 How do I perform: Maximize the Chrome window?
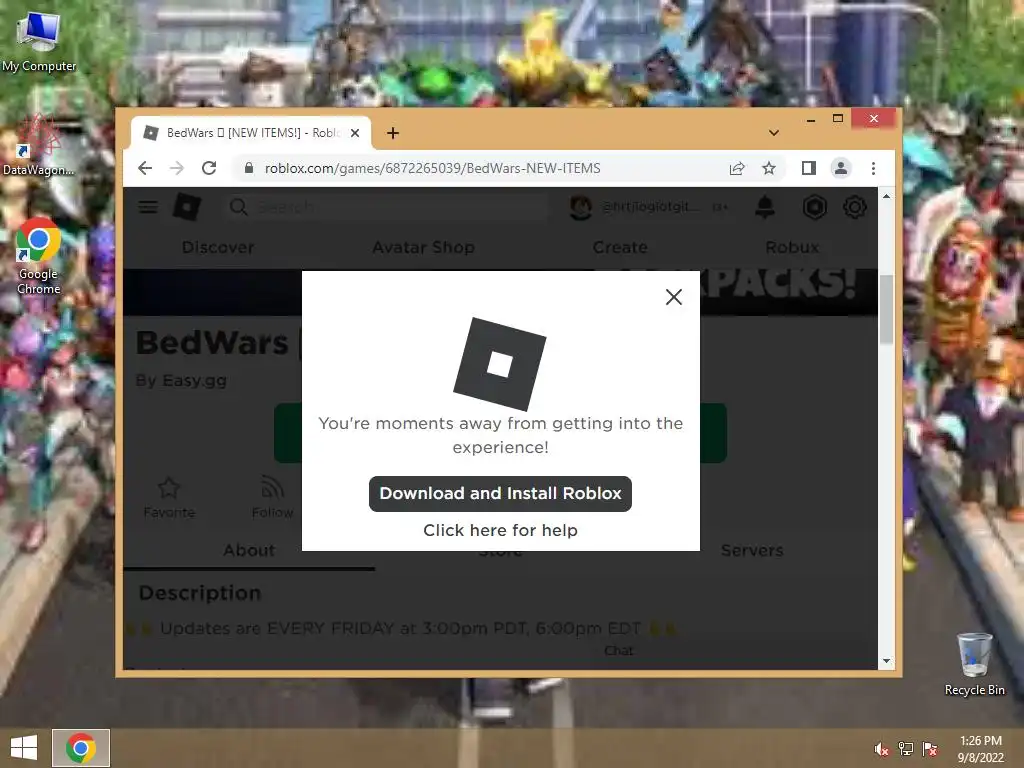coord(838,119)
